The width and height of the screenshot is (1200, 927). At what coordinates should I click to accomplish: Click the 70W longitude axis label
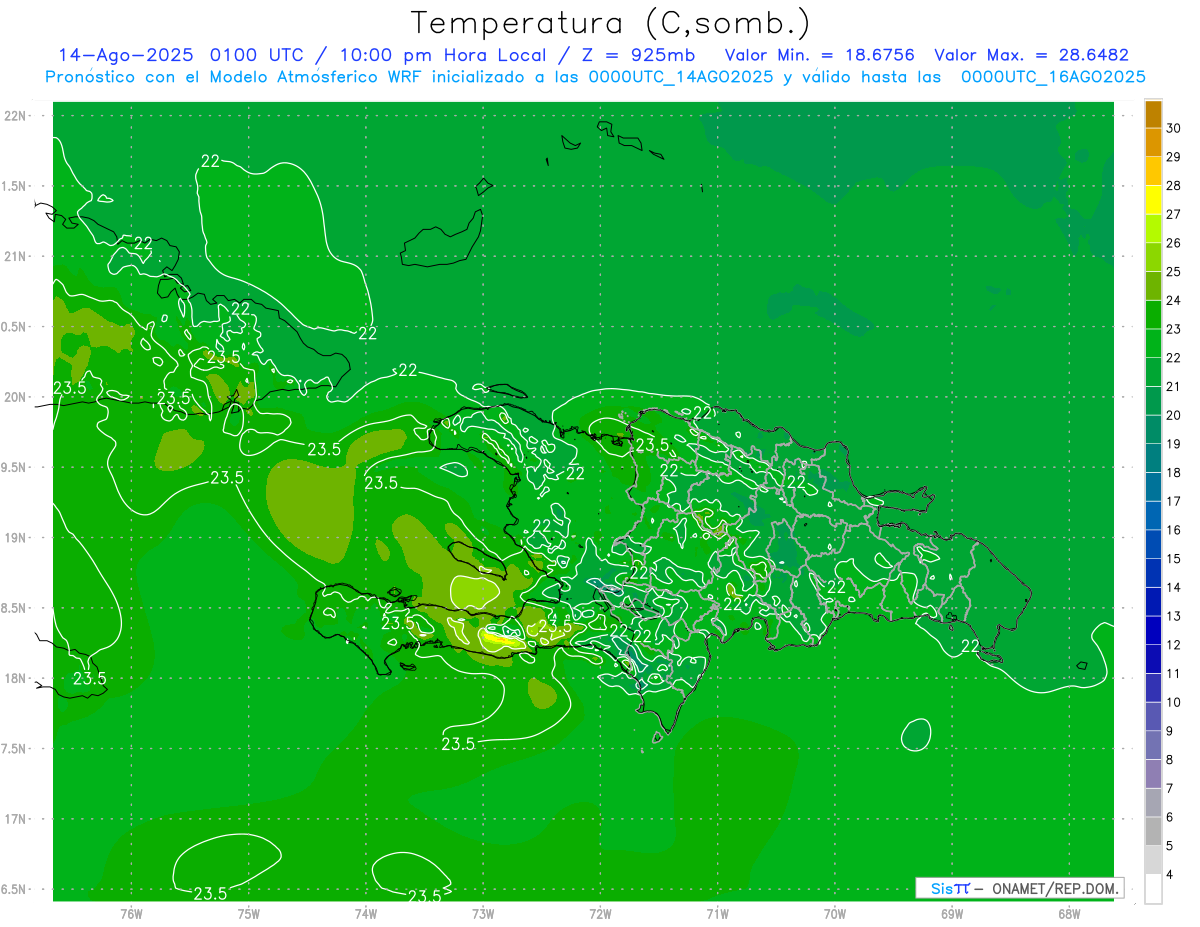tap(835, 913)
